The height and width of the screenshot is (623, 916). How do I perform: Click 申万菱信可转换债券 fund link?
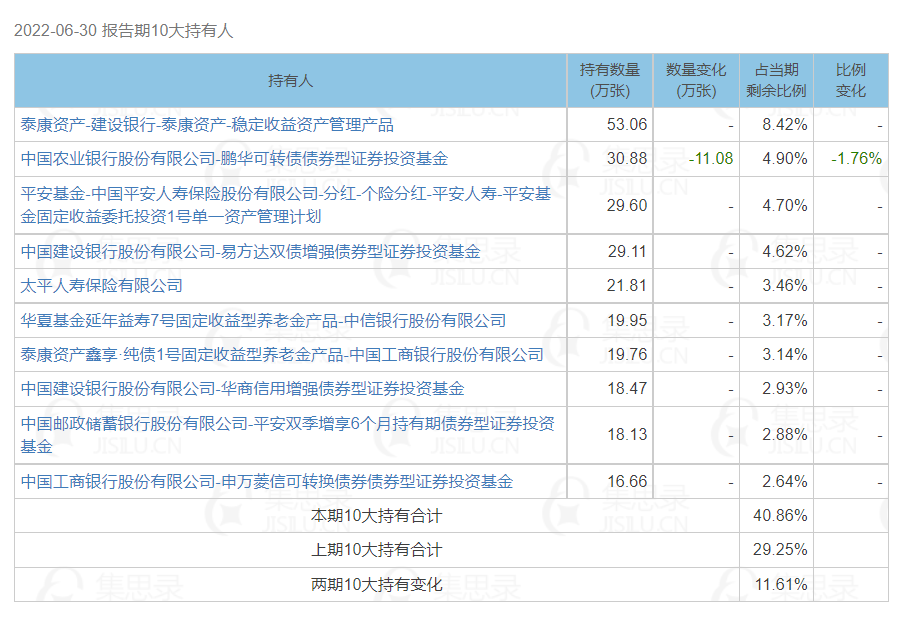(x=267, y=482)
